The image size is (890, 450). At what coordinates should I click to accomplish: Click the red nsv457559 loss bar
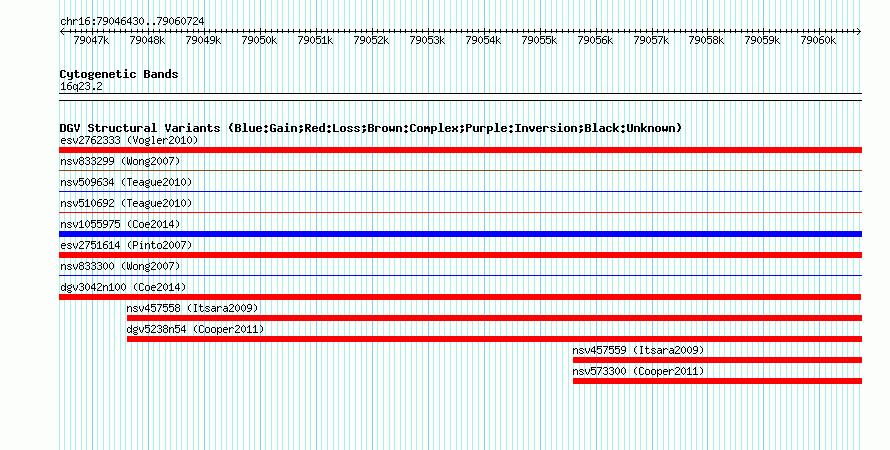[717, 360]
